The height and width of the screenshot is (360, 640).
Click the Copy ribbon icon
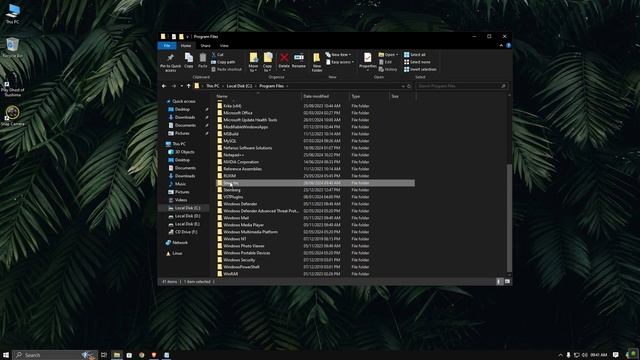tap(189, 60)
